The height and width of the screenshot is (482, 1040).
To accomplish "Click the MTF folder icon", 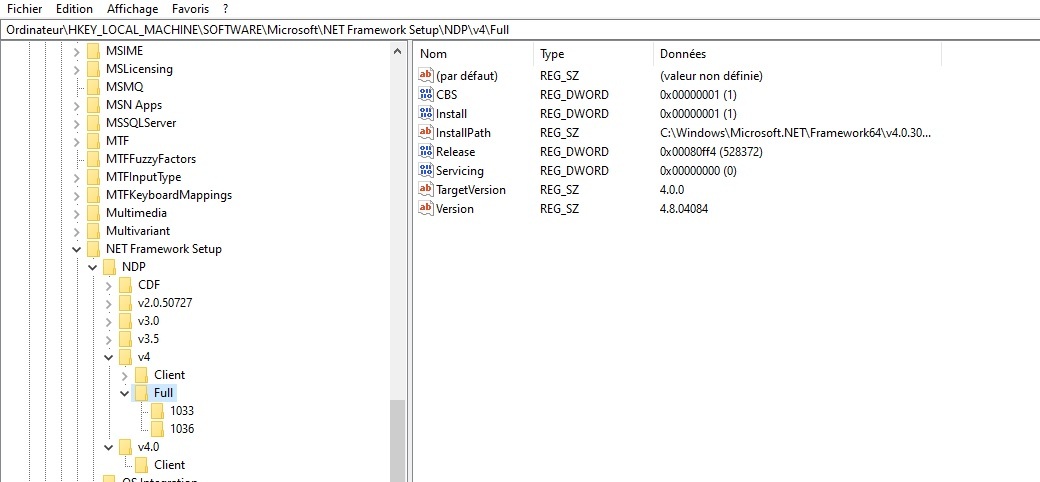I will (x=94, y=141).
